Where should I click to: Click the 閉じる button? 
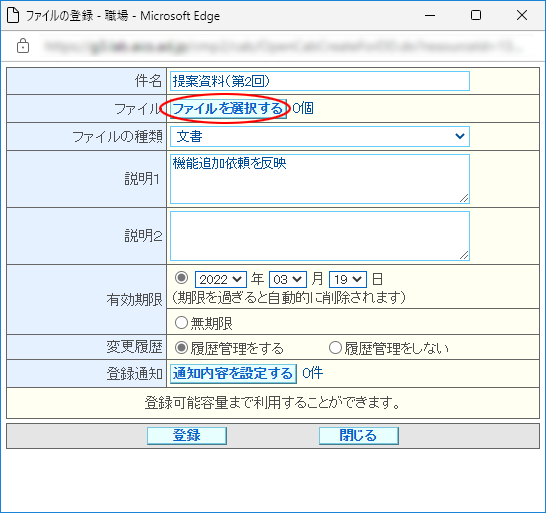point(359,436)
